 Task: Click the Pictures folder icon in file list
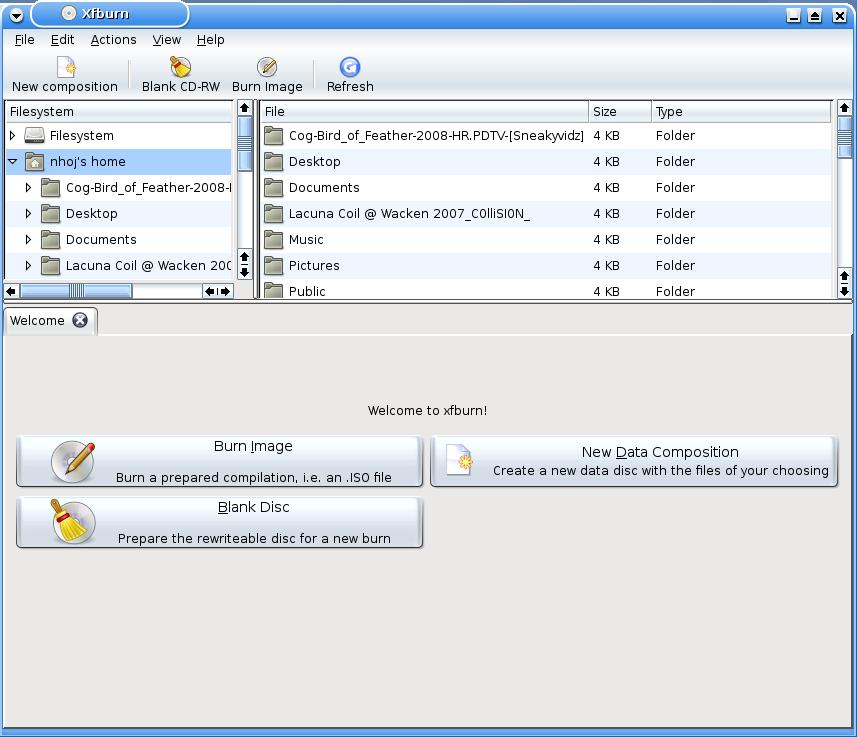coord(274,266)
